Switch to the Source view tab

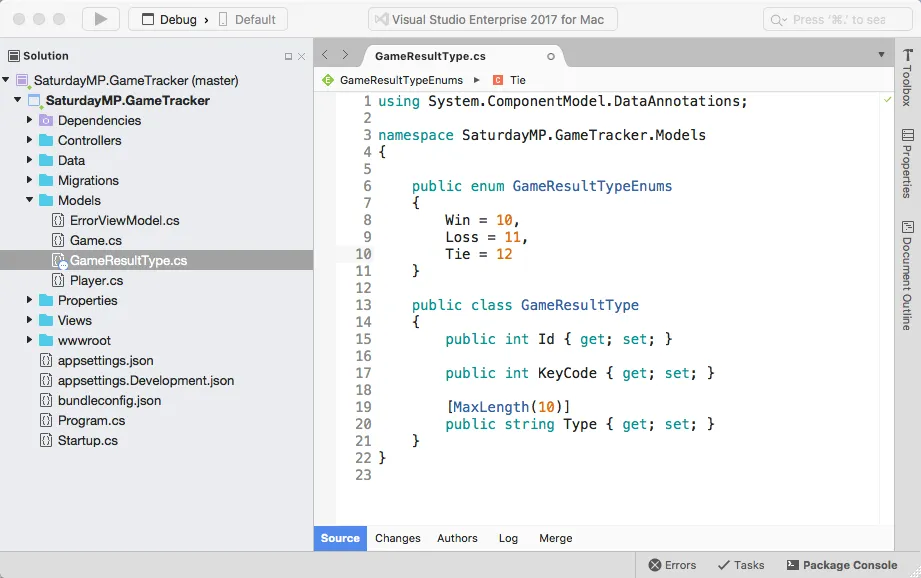pos(340,538)
